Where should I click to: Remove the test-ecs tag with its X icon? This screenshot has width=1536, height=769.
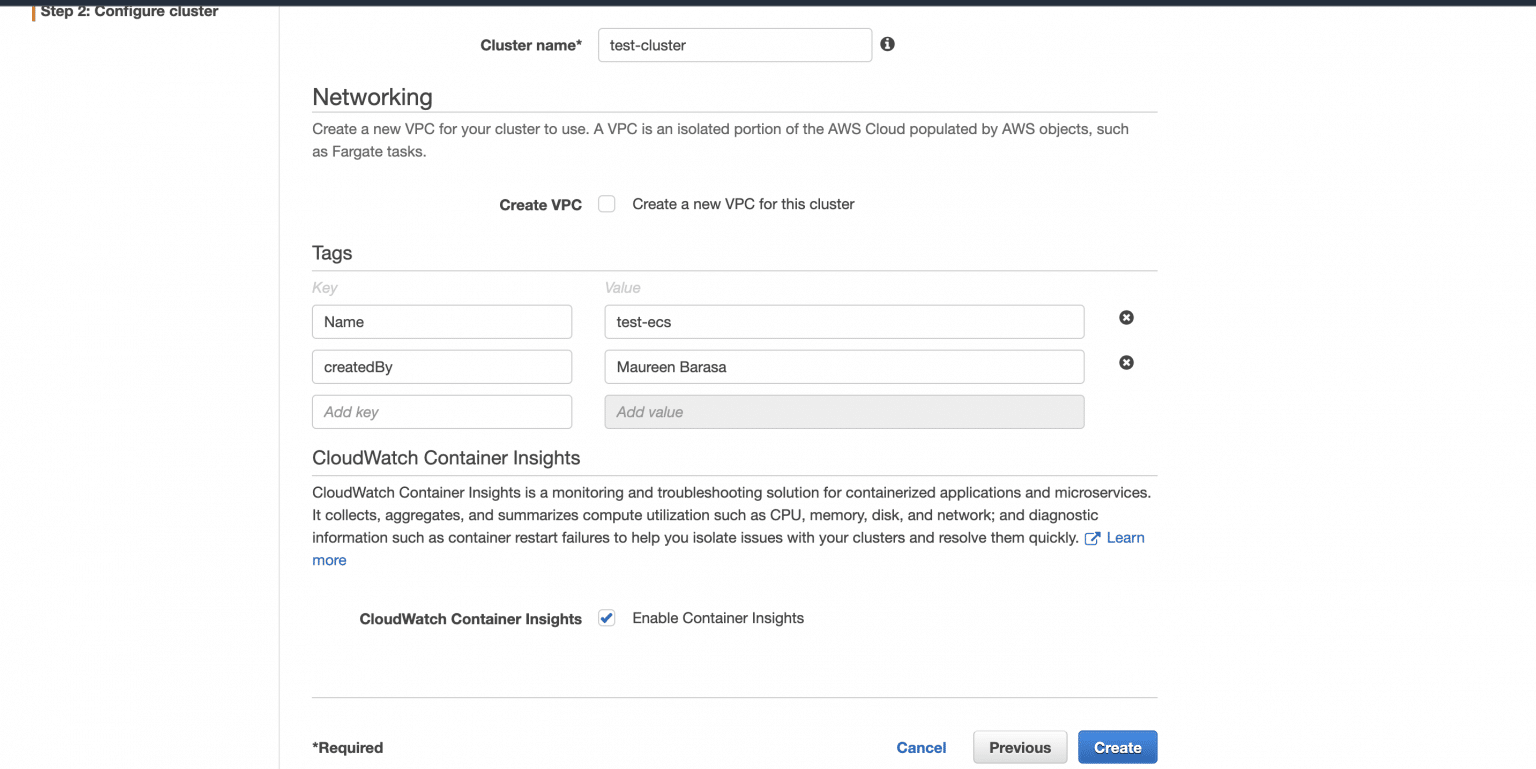[x=1126, y=317]
